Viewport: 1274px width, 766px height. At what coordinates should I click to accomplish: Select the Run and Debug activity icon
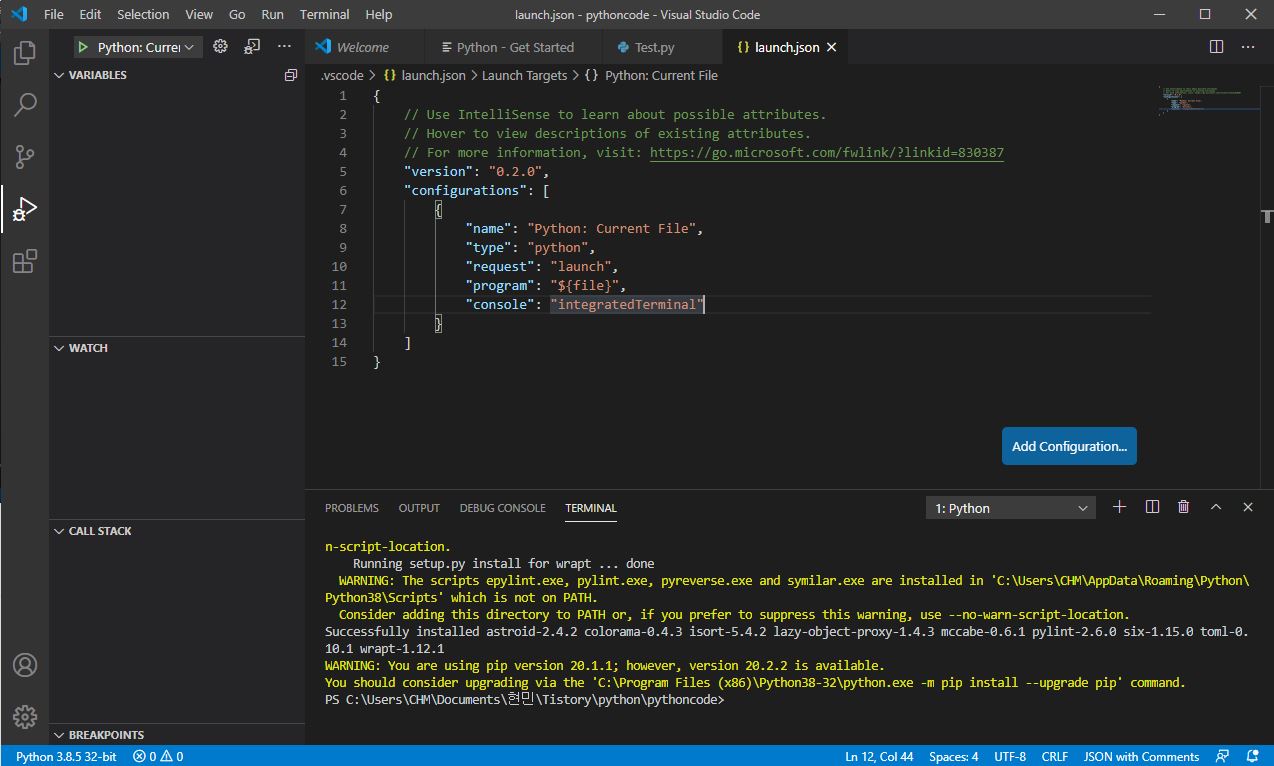(25, 209)
